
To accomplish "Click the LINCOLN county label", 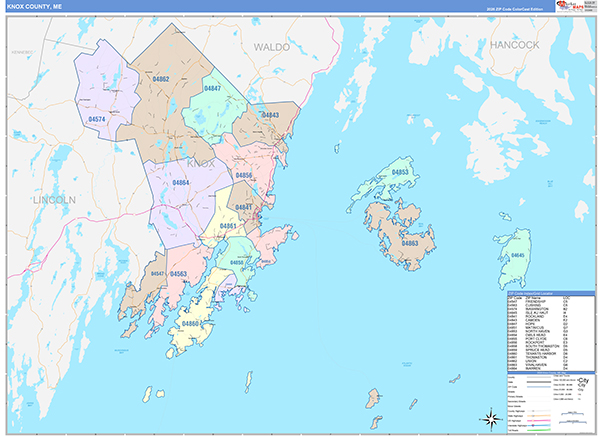I will 54,200.
